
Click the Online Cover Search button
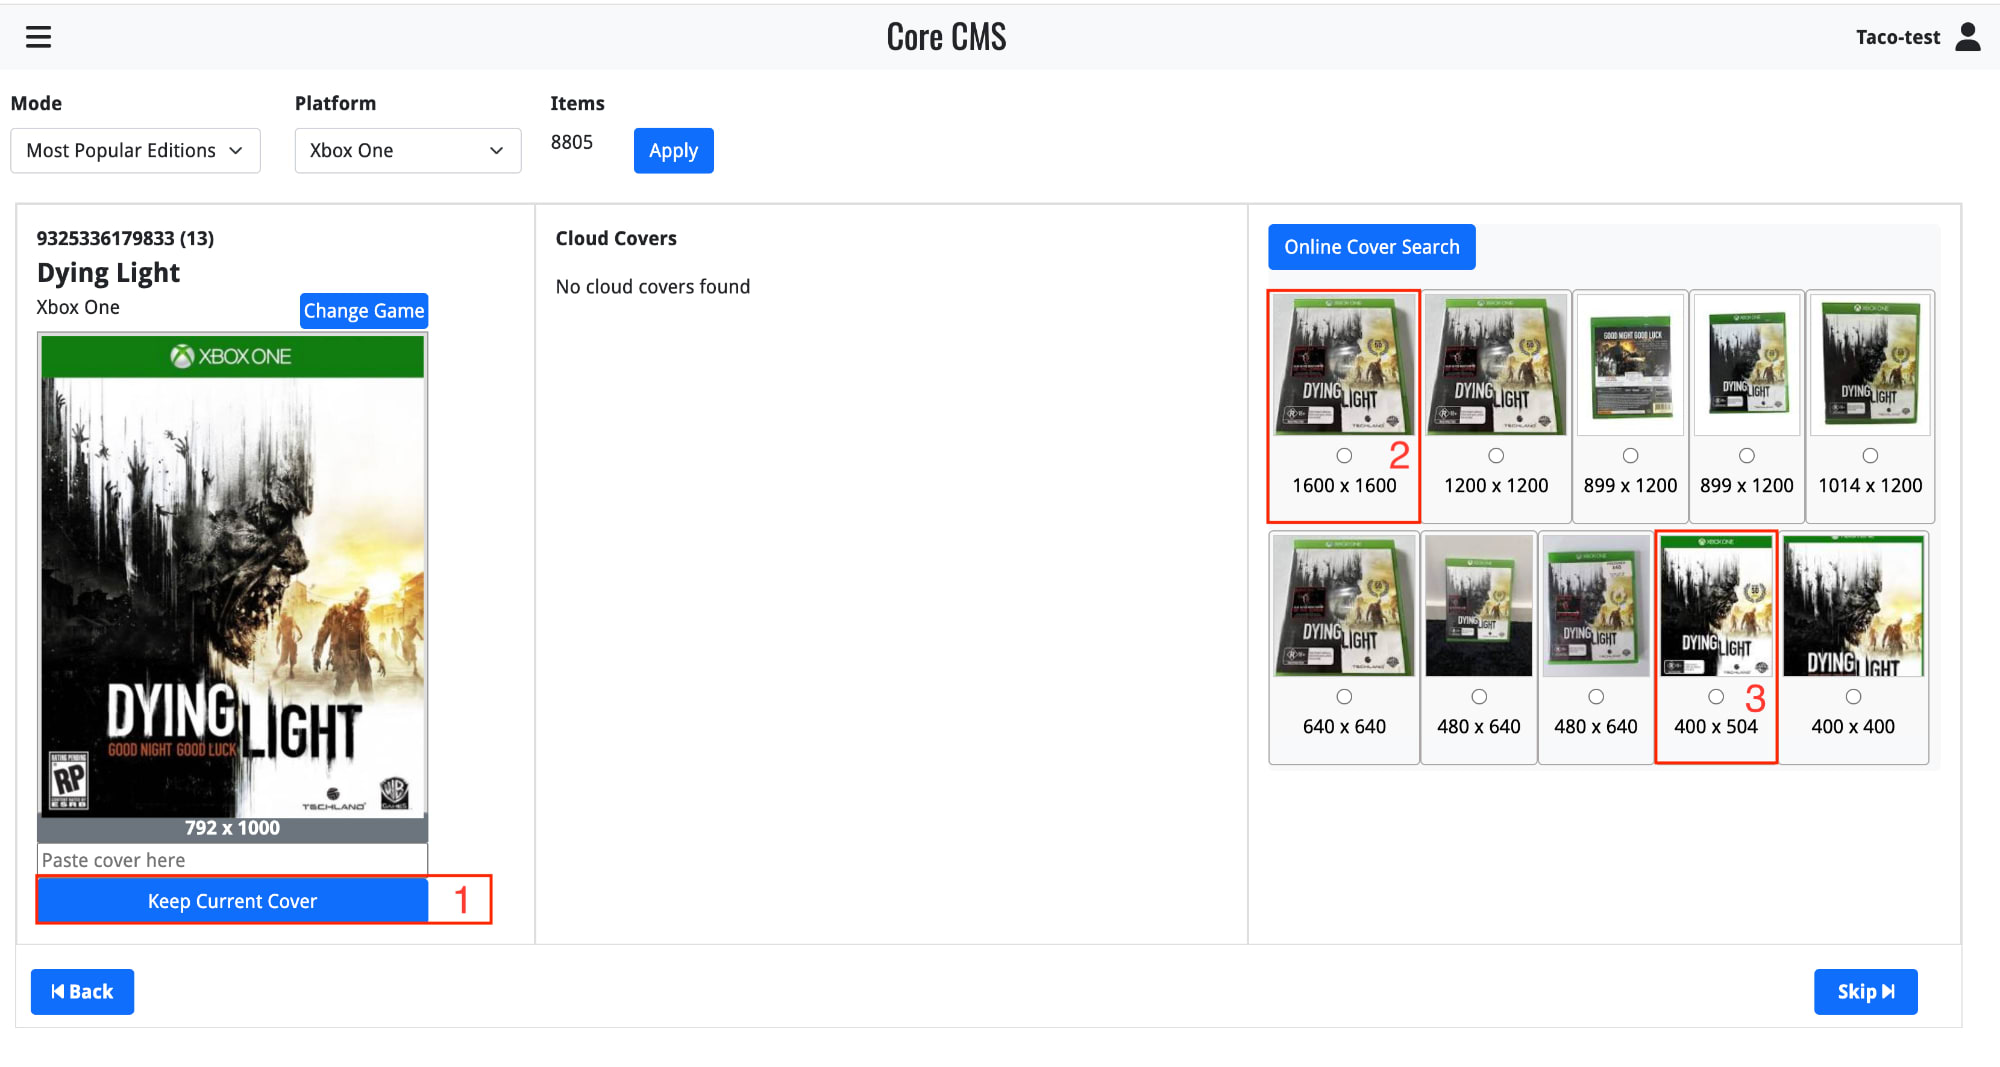[x=1371, y=247]
